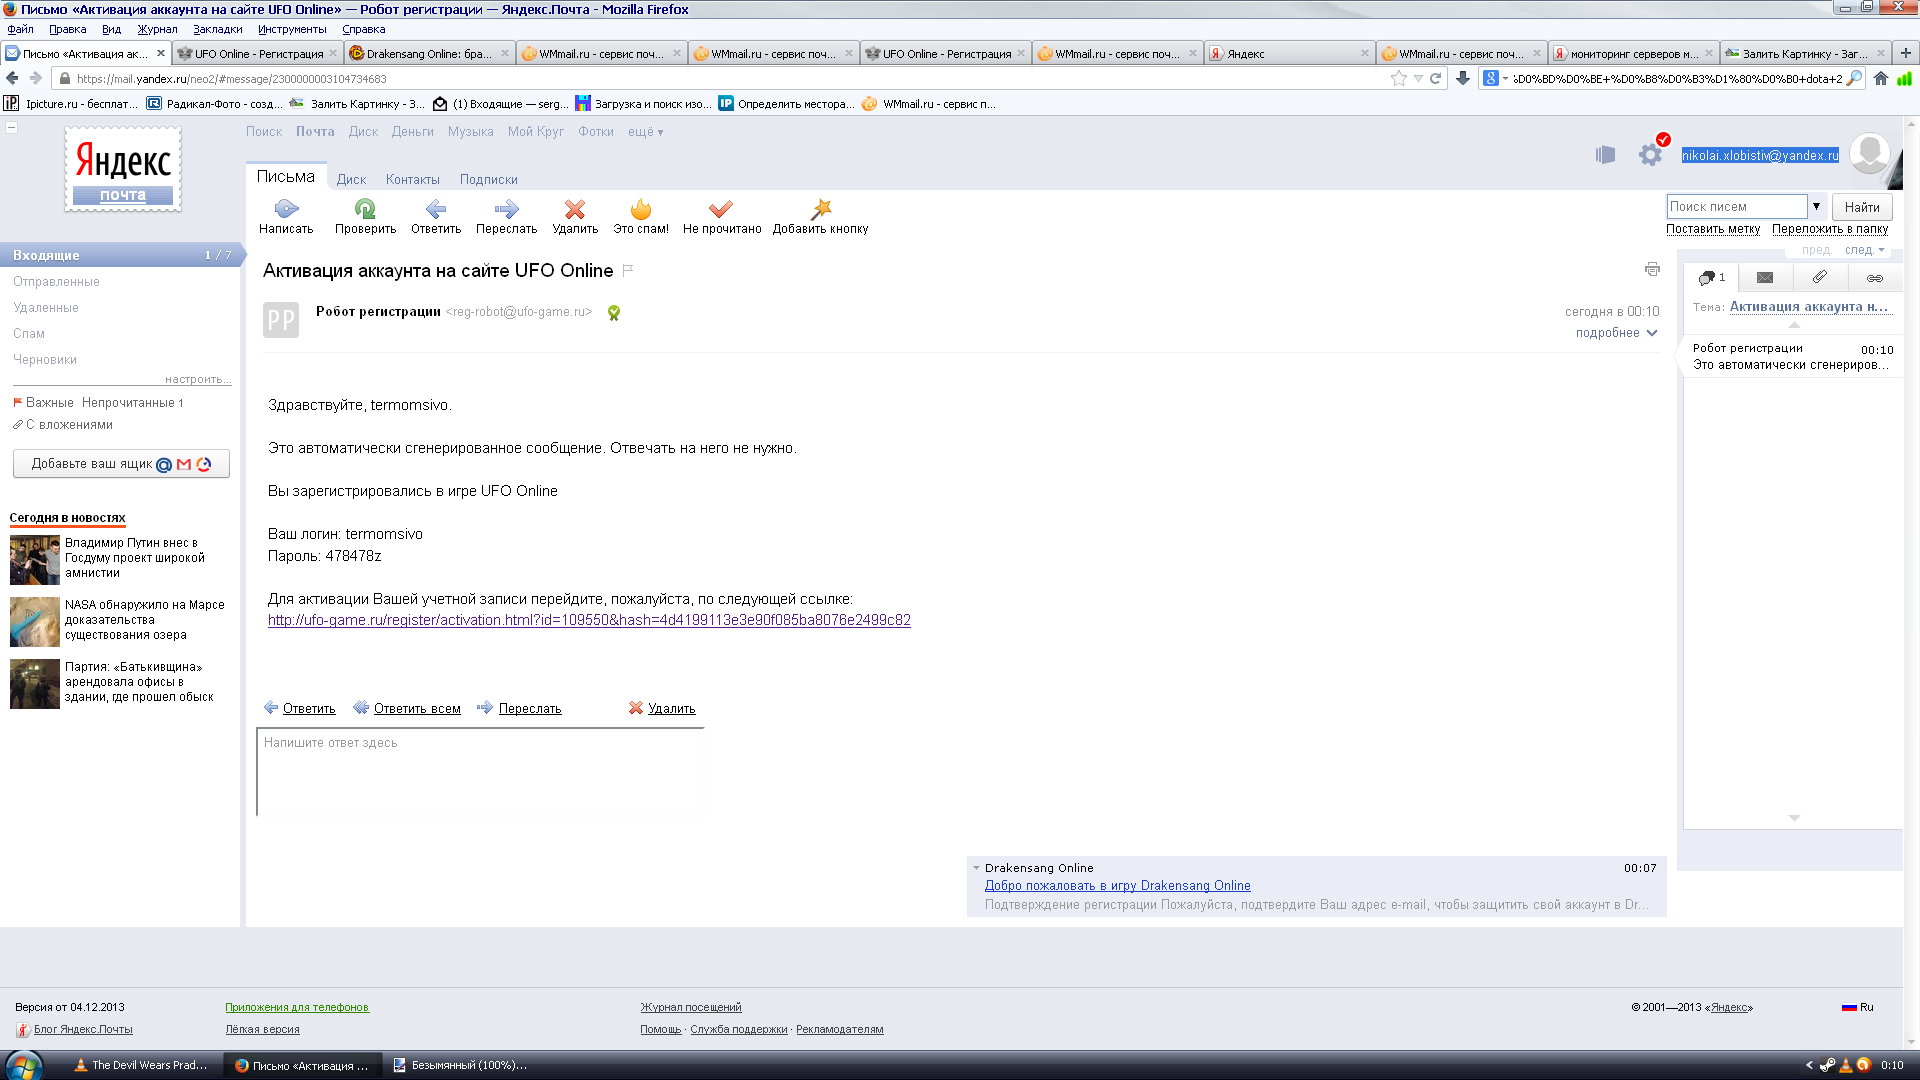Open the links tab in right panel
Viewport: 1920px width, 1080px height.
coord(1875,278)
